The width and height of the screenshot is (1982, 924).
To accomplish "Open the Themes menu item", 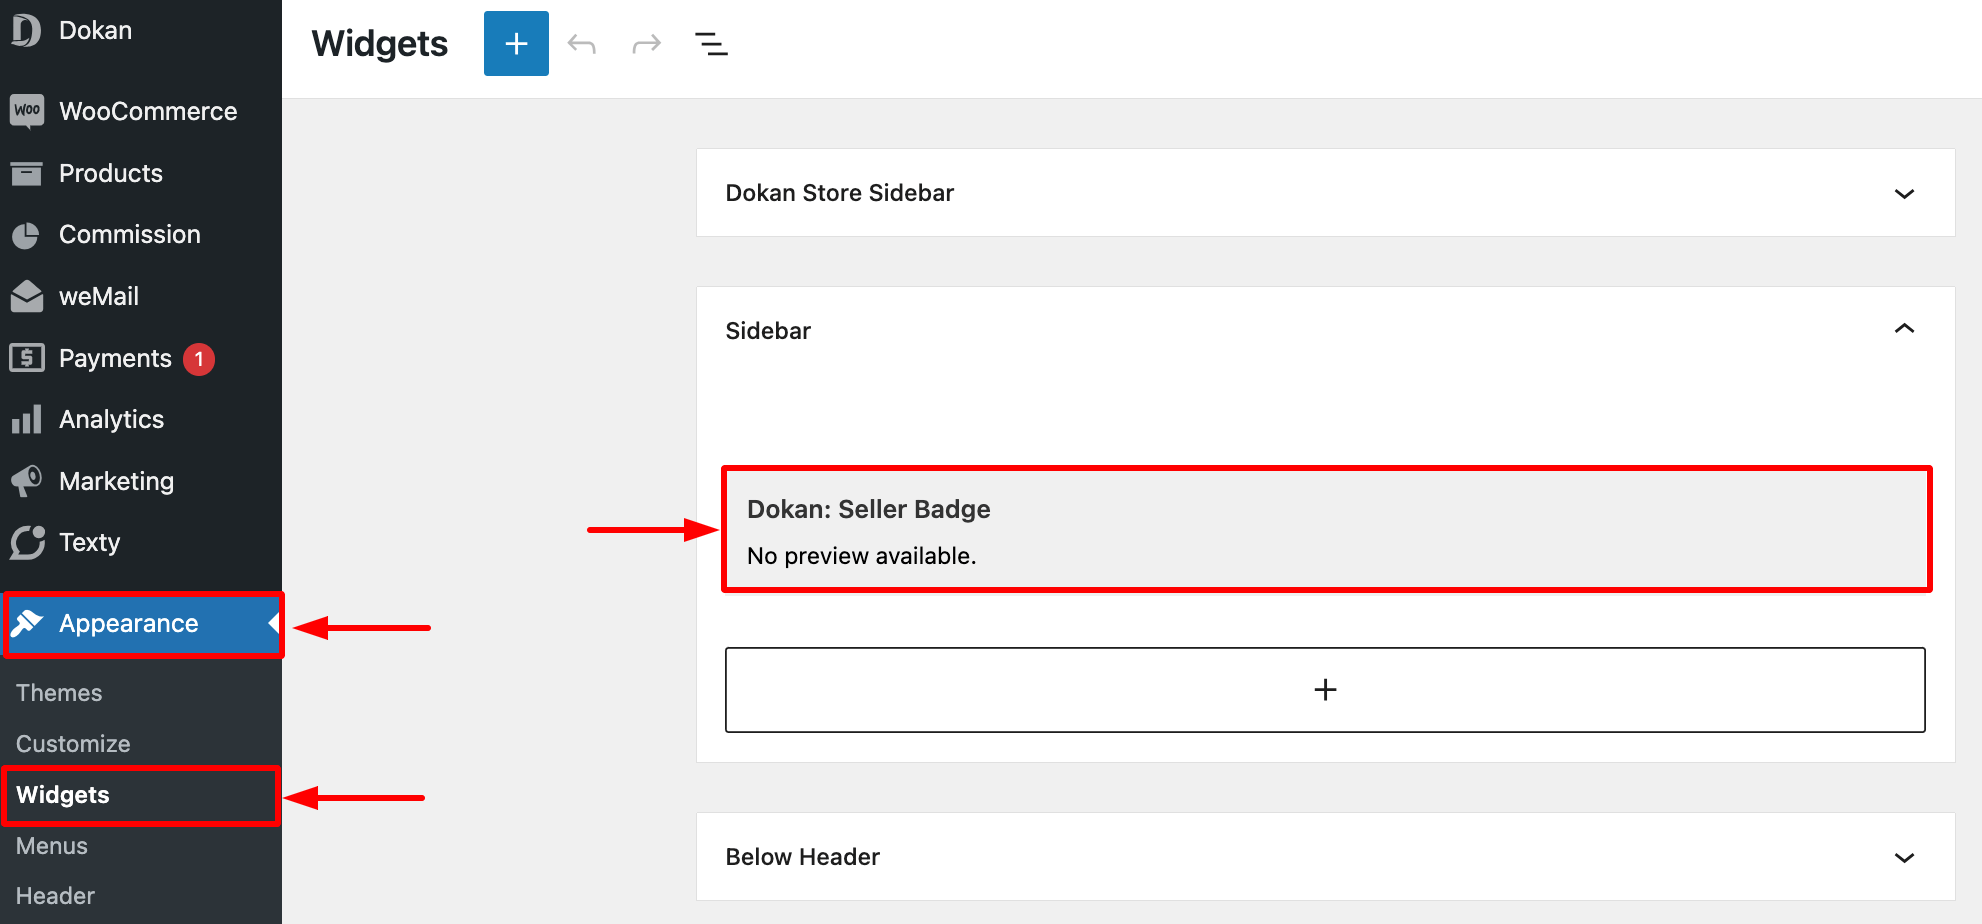I will (58, 692).
